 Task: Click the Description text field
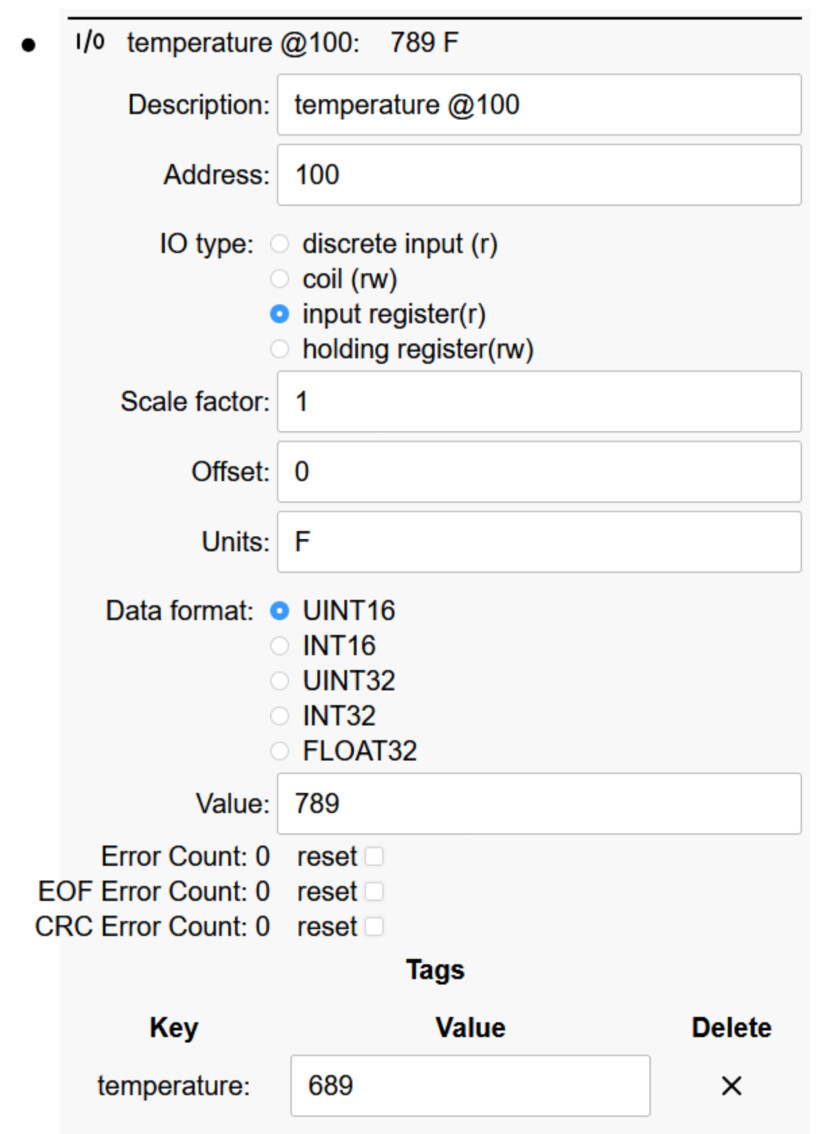click(x=539, y=104)
